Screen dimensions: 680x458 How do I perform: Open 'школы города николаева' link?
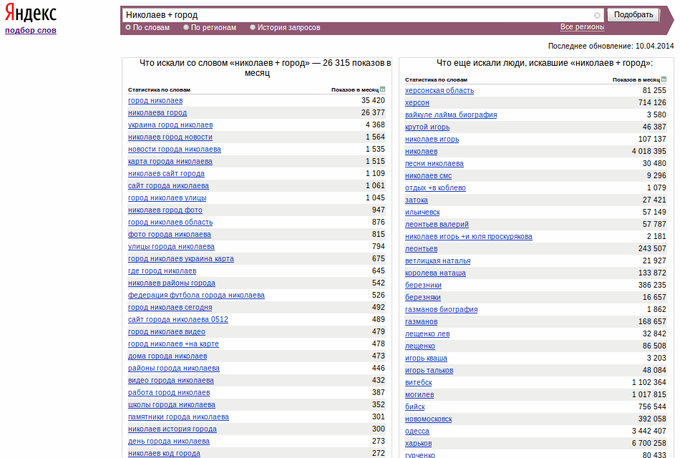tap(172, 405)
